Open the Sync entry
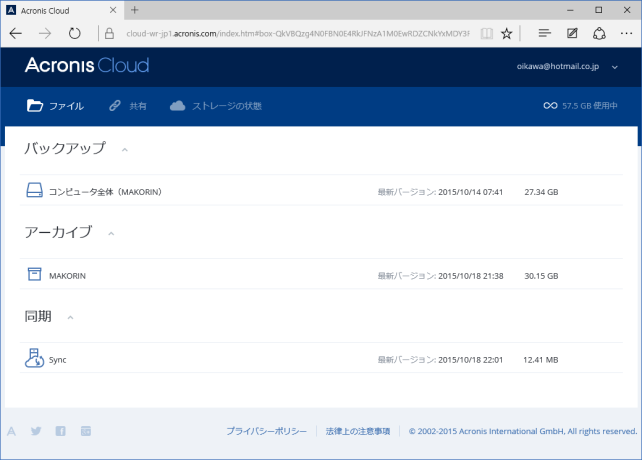The height and width of the screenshot is (460, 642). [58, 360]
